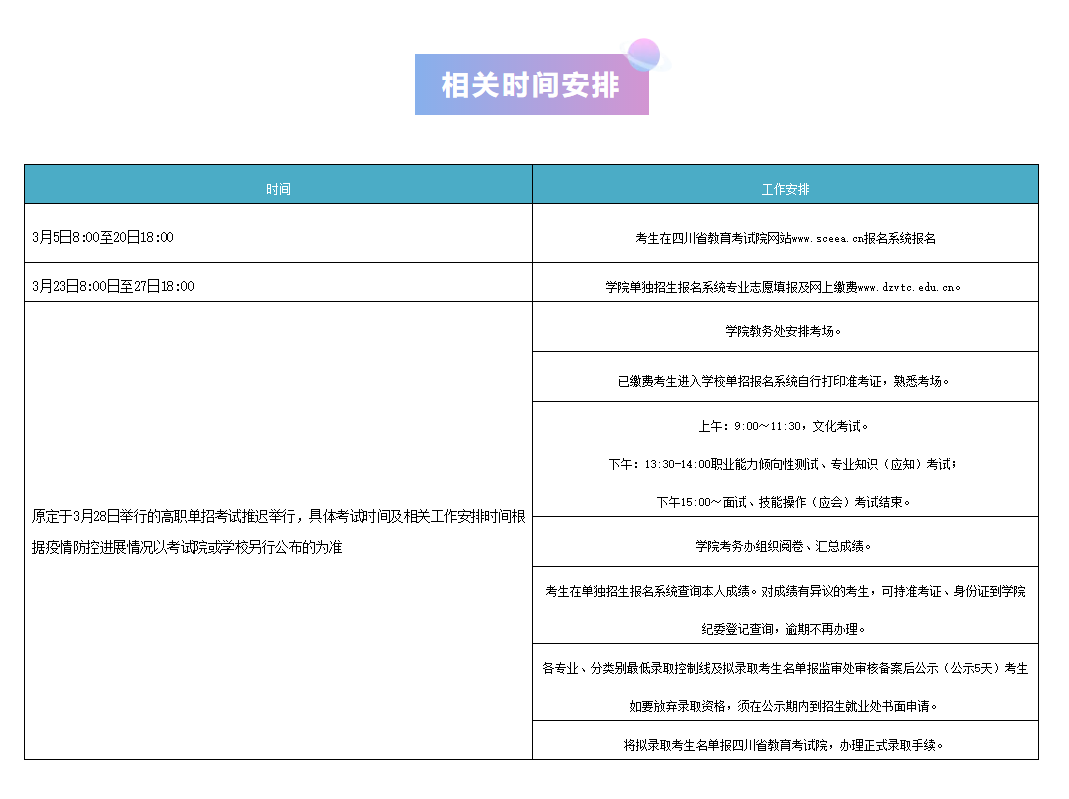Viewport: 1069px width, 799px height.
Task: Click the 职业能力倾向性测试 text line
Action: 785,463
